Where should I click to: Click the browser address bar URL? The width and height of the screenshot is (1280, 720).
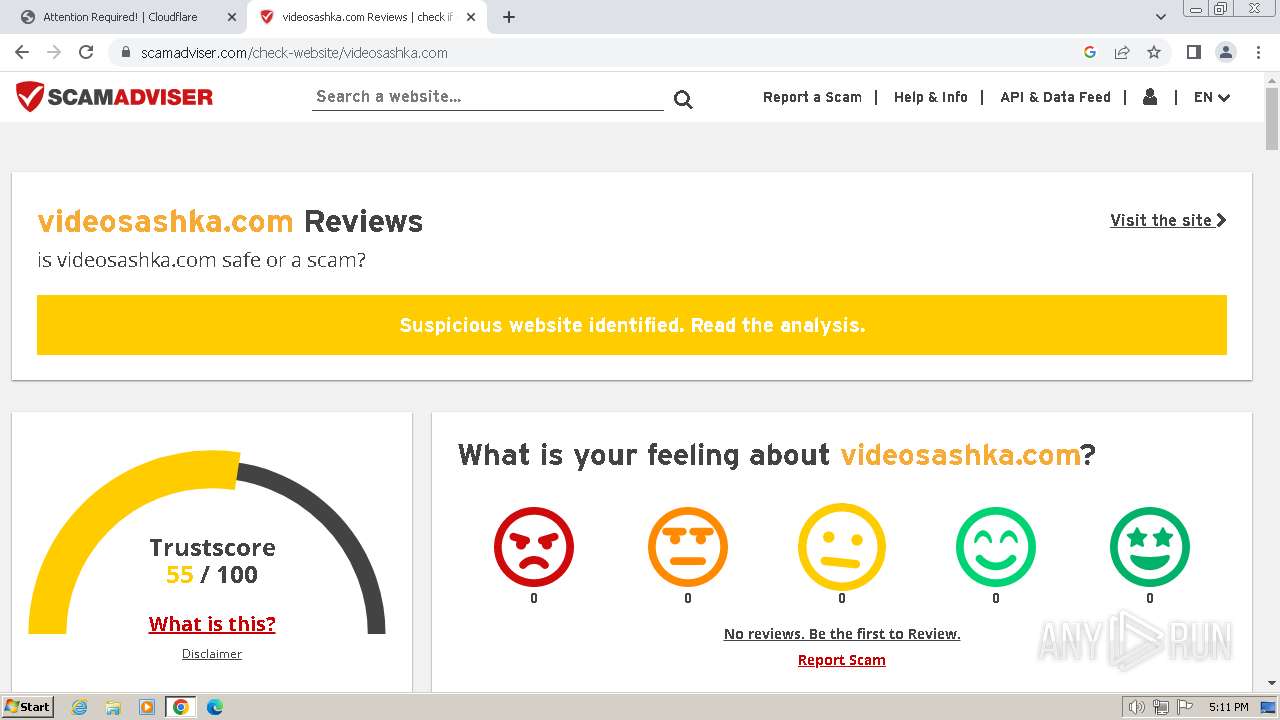[x=294, y=53]
